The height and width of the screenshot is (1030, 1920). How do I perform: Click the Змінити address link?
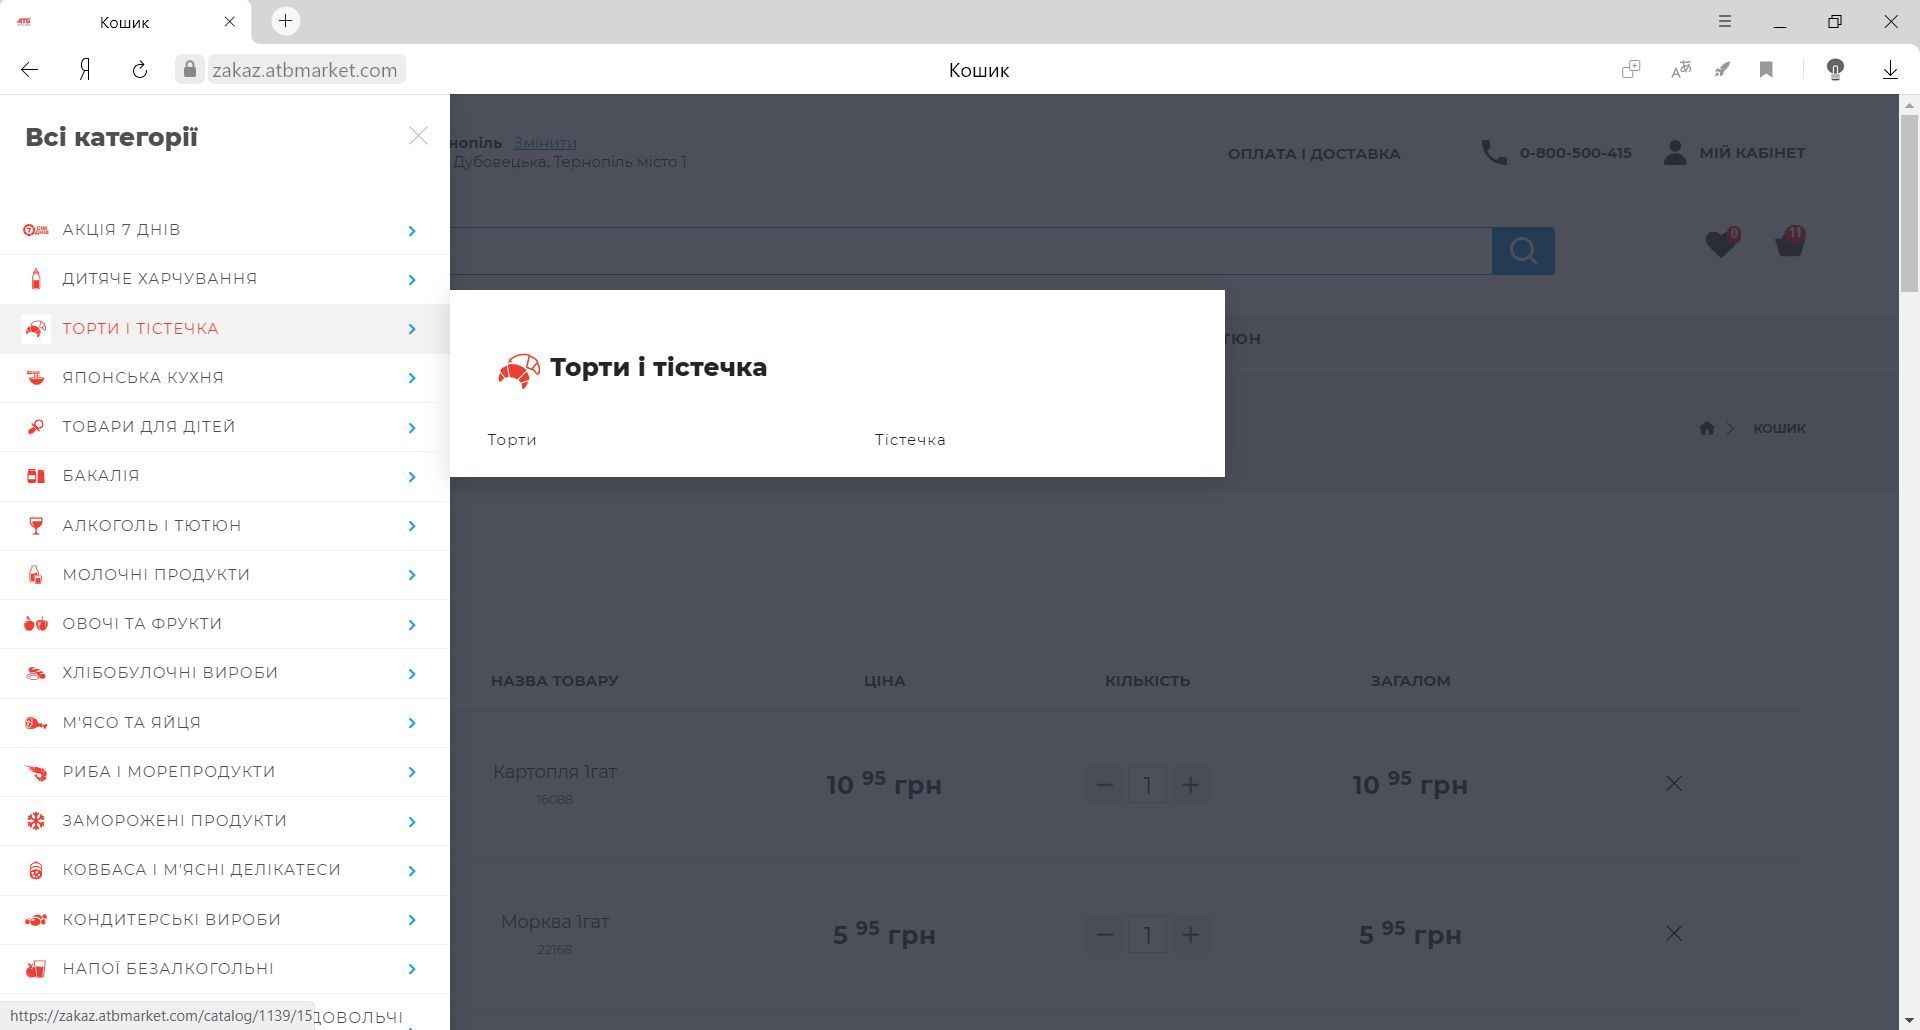[545, 143]
